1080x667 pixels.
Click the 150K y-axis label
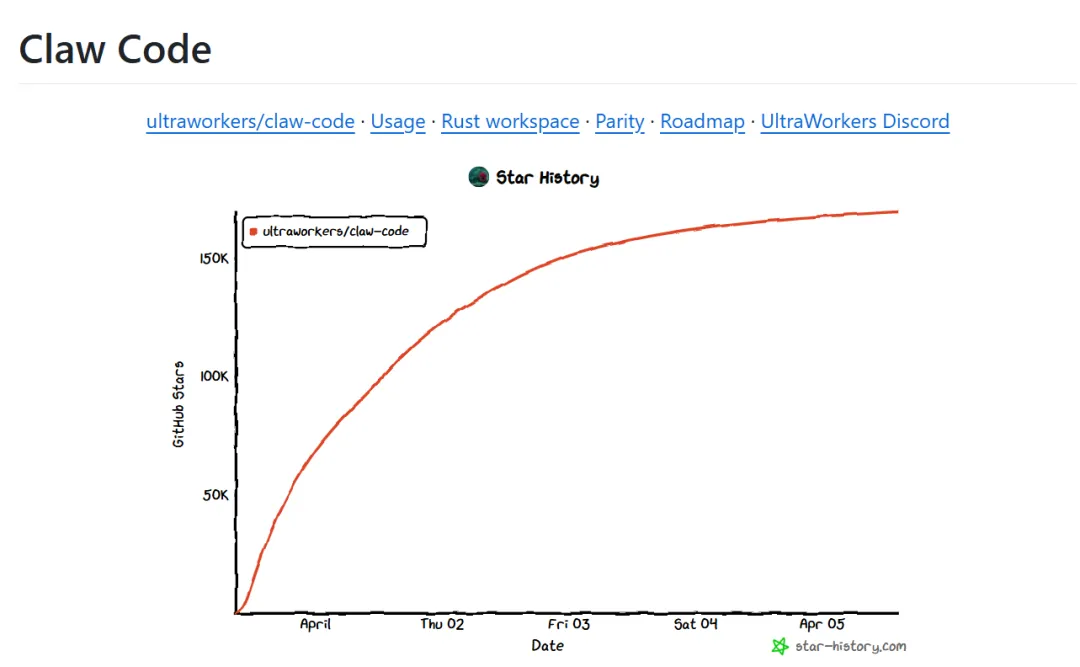tap(214, 258)
